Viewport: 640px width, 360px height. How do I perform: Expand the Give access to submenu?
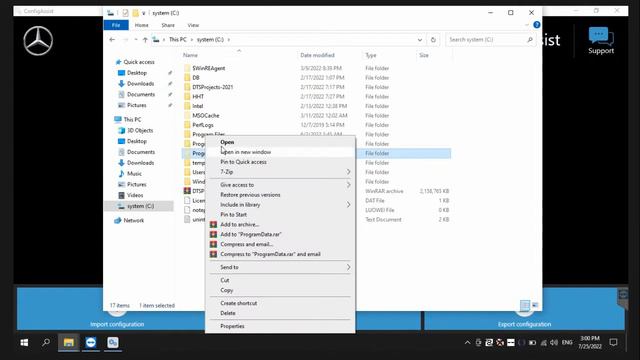(280, 185)
